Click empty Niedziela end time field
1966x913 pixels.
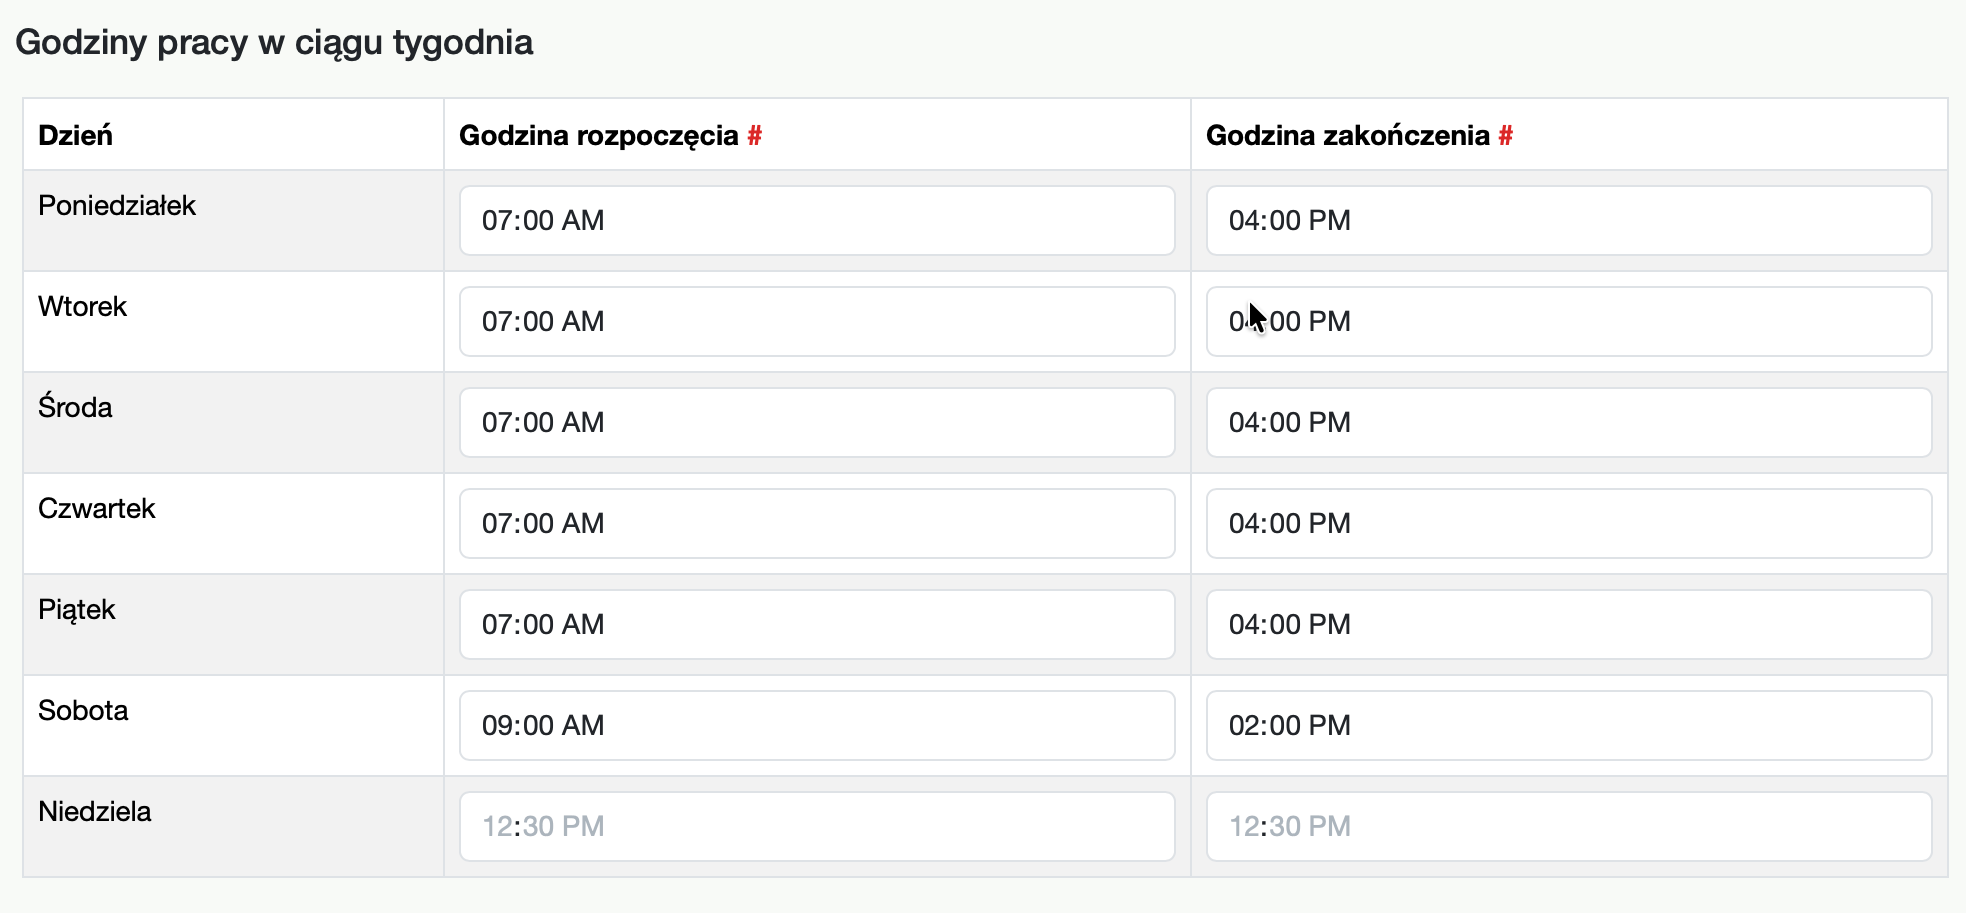click(1568, 826)
